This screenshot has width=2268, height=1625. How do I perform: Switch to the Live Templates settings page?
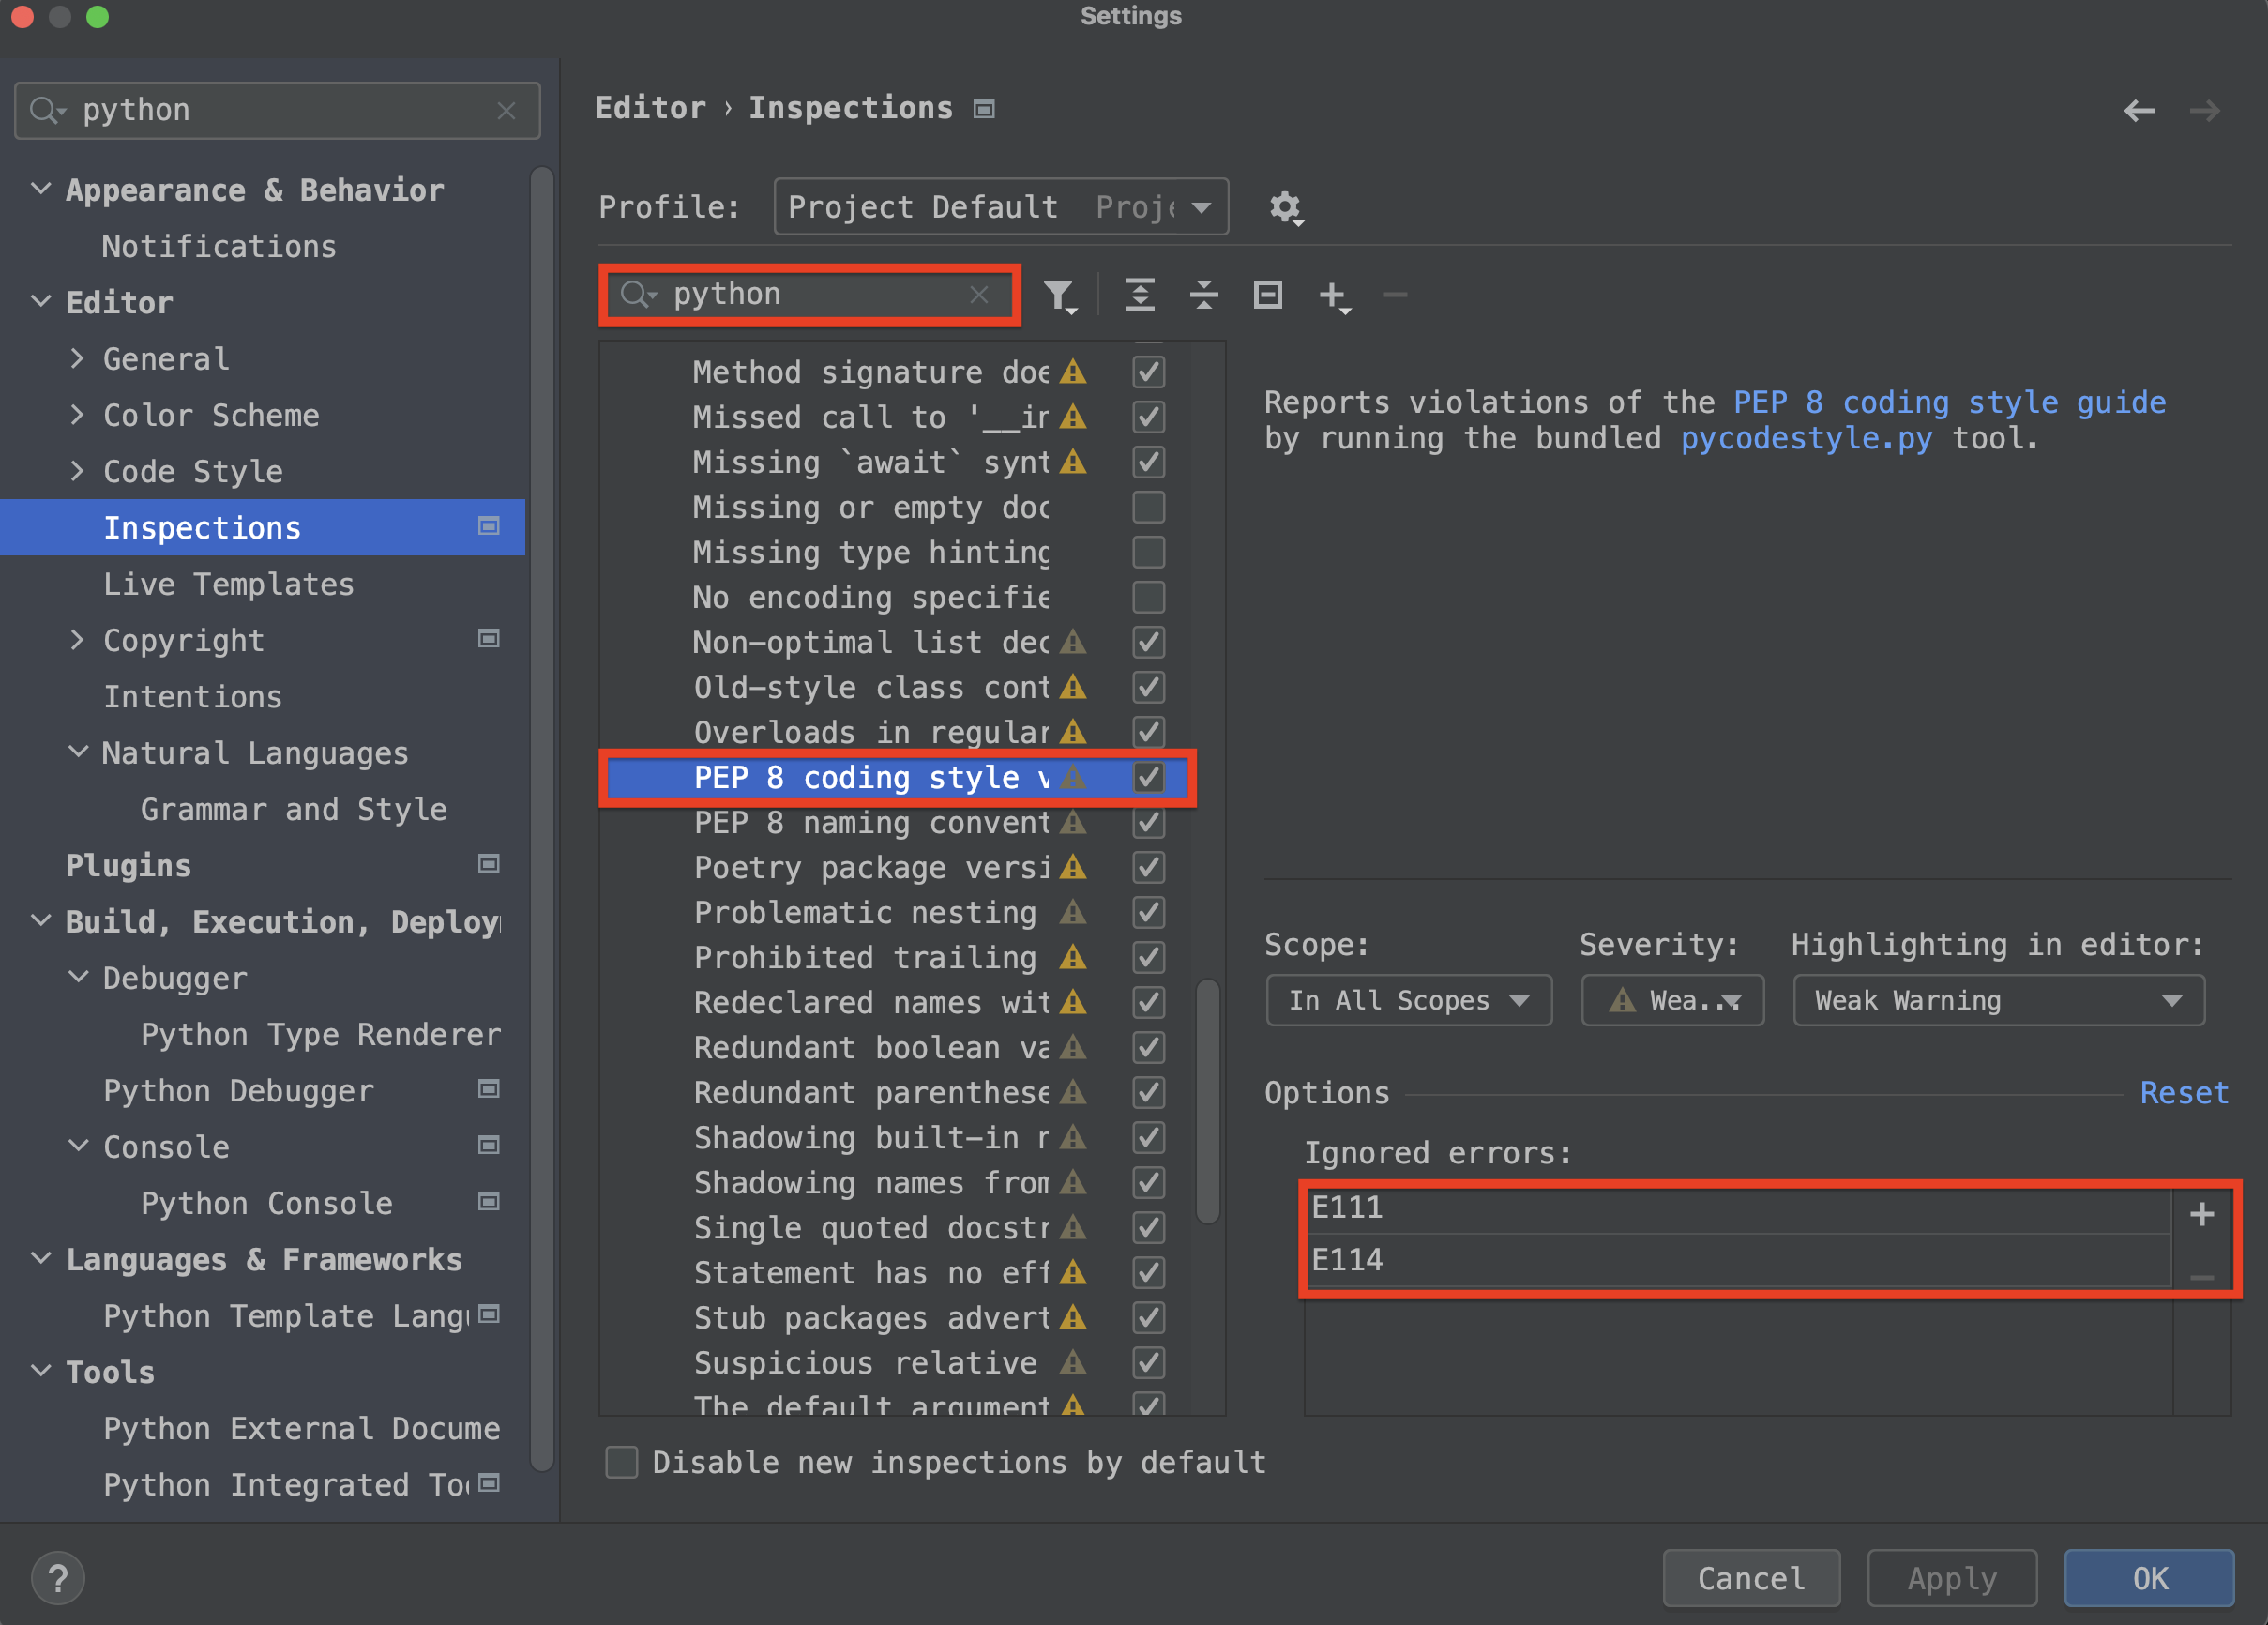point(228,584)
